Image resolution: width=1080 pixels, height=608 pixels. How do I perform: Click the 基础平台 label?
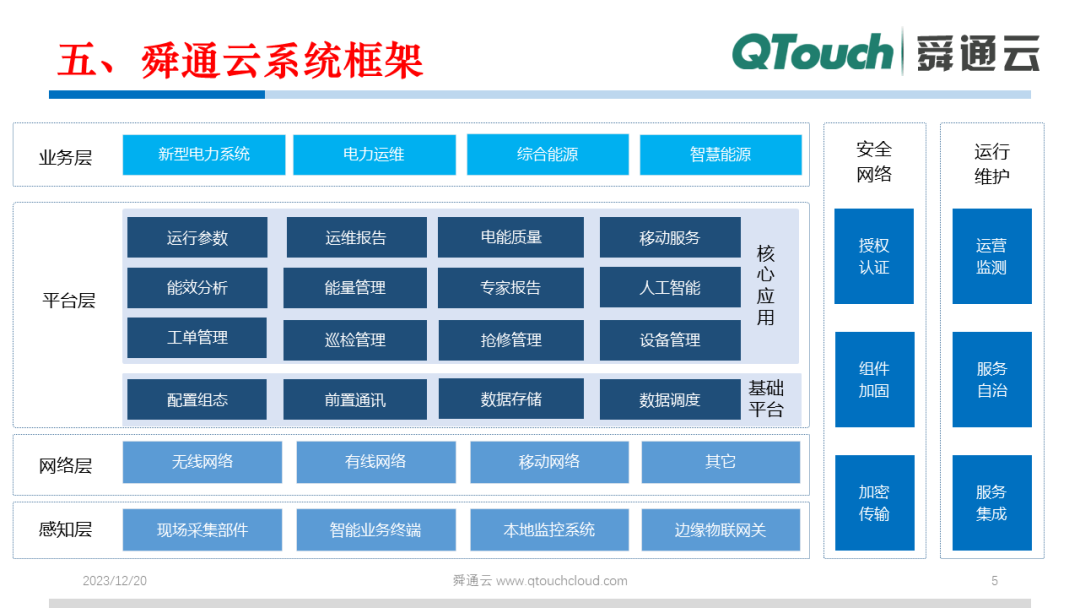[x=766, y=398]
